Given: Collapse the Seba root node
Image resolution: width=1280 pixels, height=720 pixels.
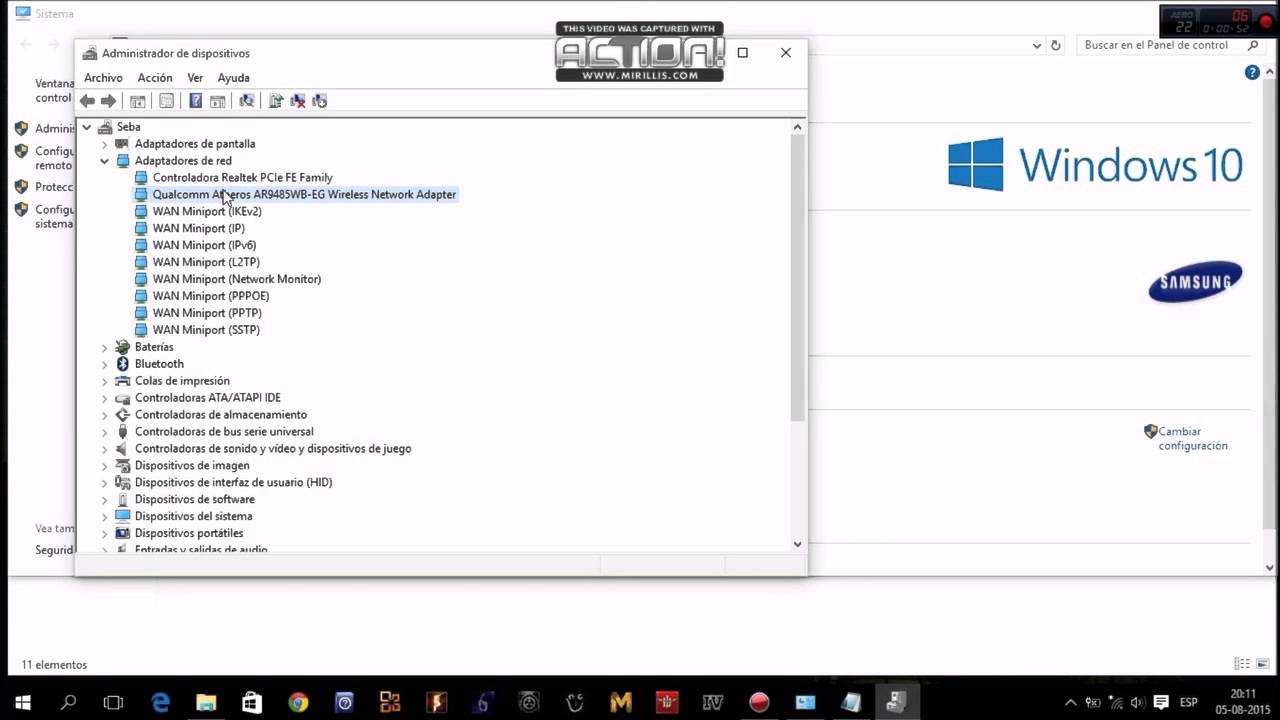Looking at the screenshot, I should coord(87,127).
